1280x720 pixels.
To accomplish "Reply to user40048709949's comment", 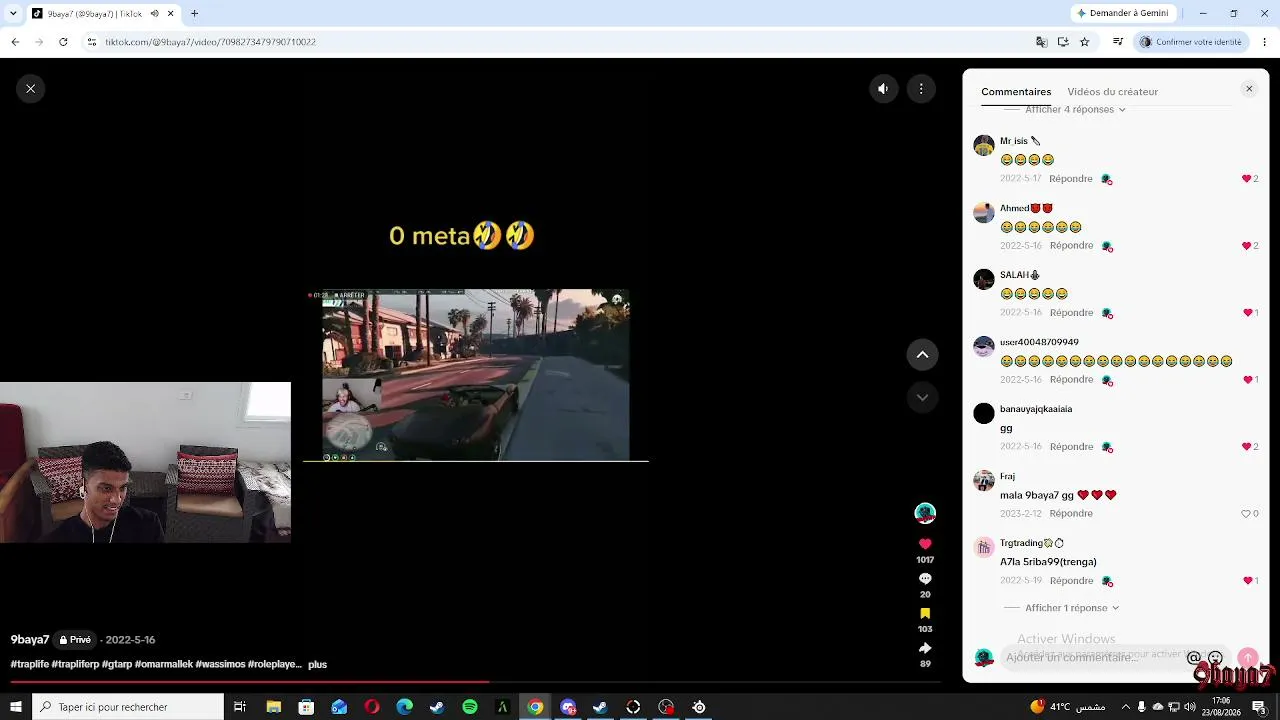I will pyautogui.click(x=1071, y=380).
